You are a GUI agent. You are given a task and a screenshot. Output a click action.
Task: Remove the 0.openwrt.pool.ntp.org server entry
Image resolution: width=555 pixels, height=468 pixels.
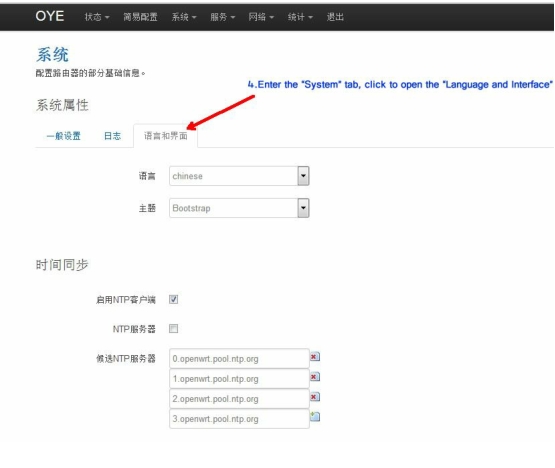[315, 357]
